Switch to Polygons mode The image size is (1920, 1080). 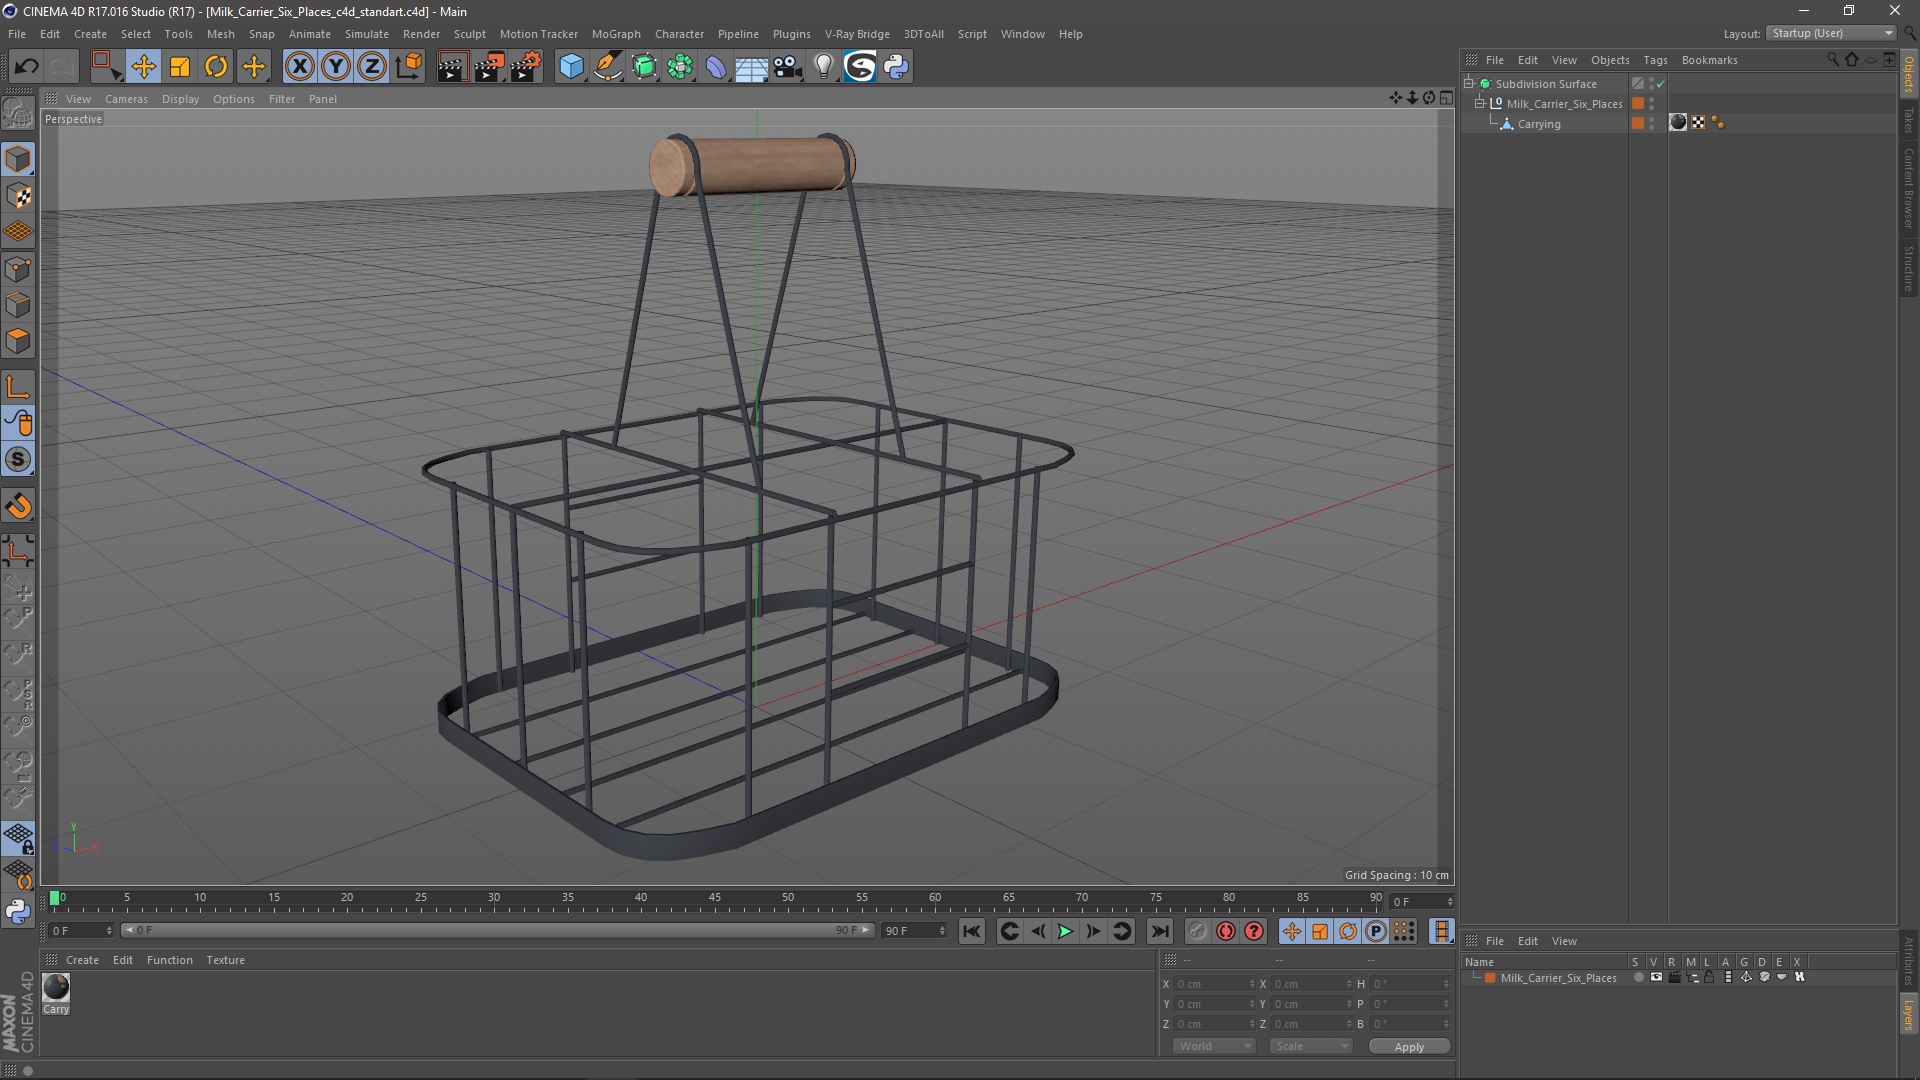point(18,341)
